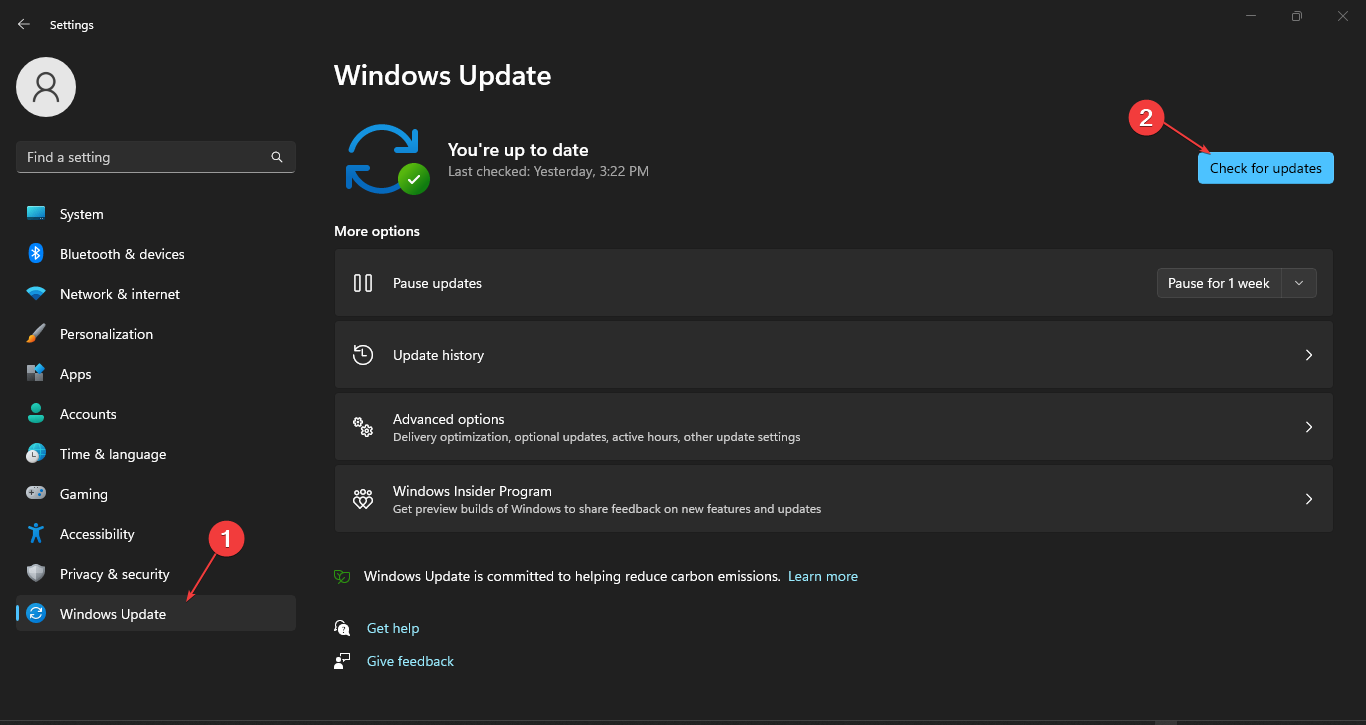Open Time & language settings
Screen dimensions: 1366x725
pos(156,454)
